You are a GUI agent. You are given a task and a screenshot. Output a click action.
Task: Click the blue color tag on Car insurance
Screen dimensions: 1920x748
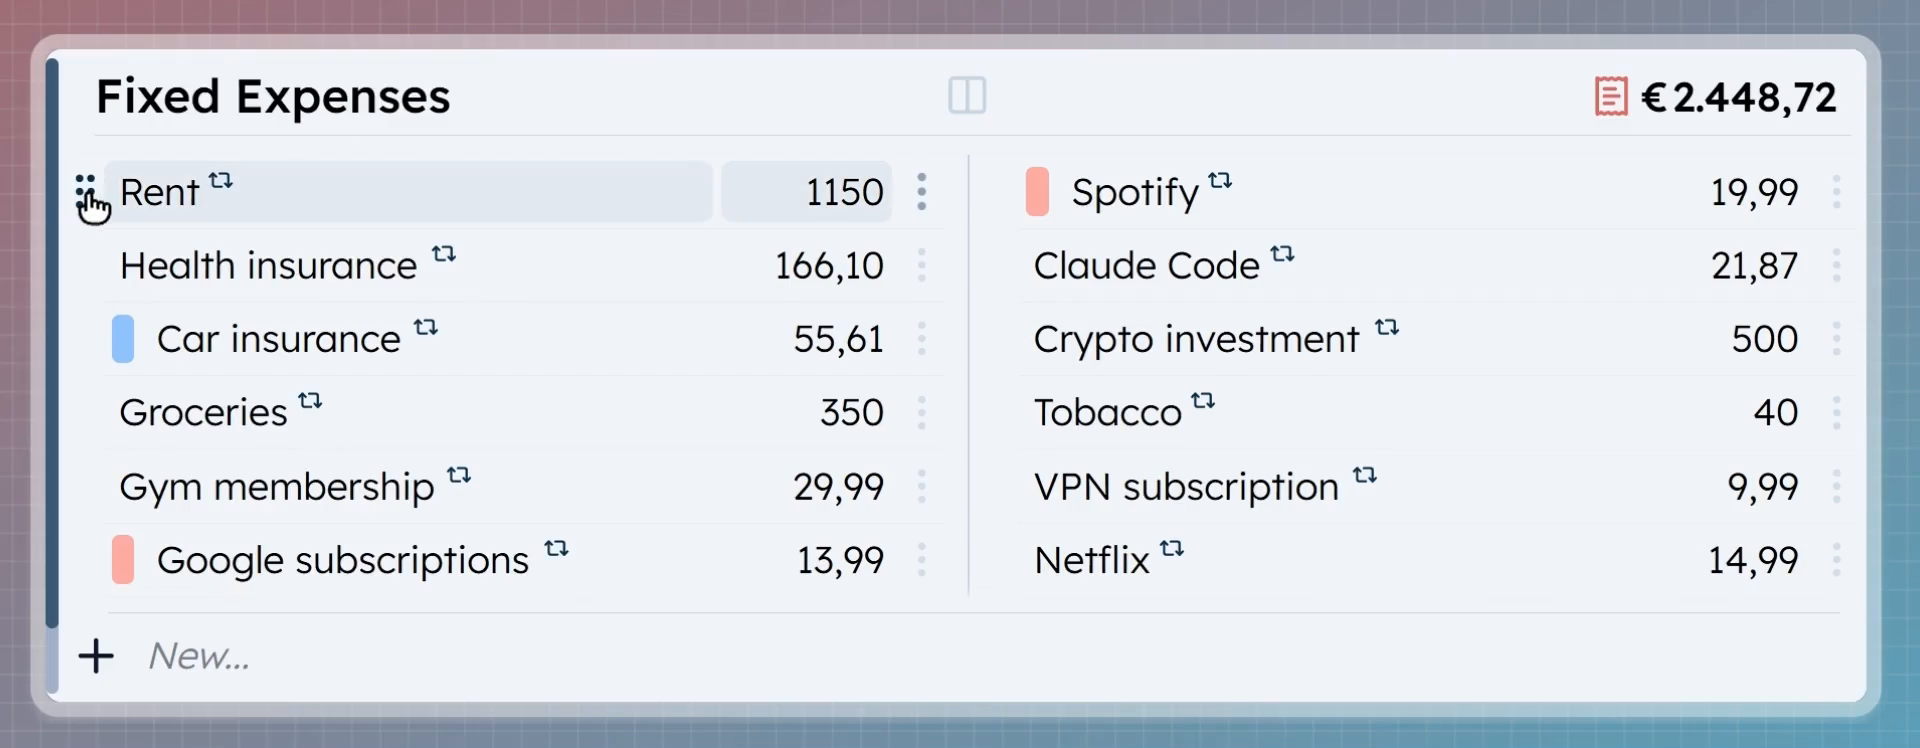pos(123,339)
